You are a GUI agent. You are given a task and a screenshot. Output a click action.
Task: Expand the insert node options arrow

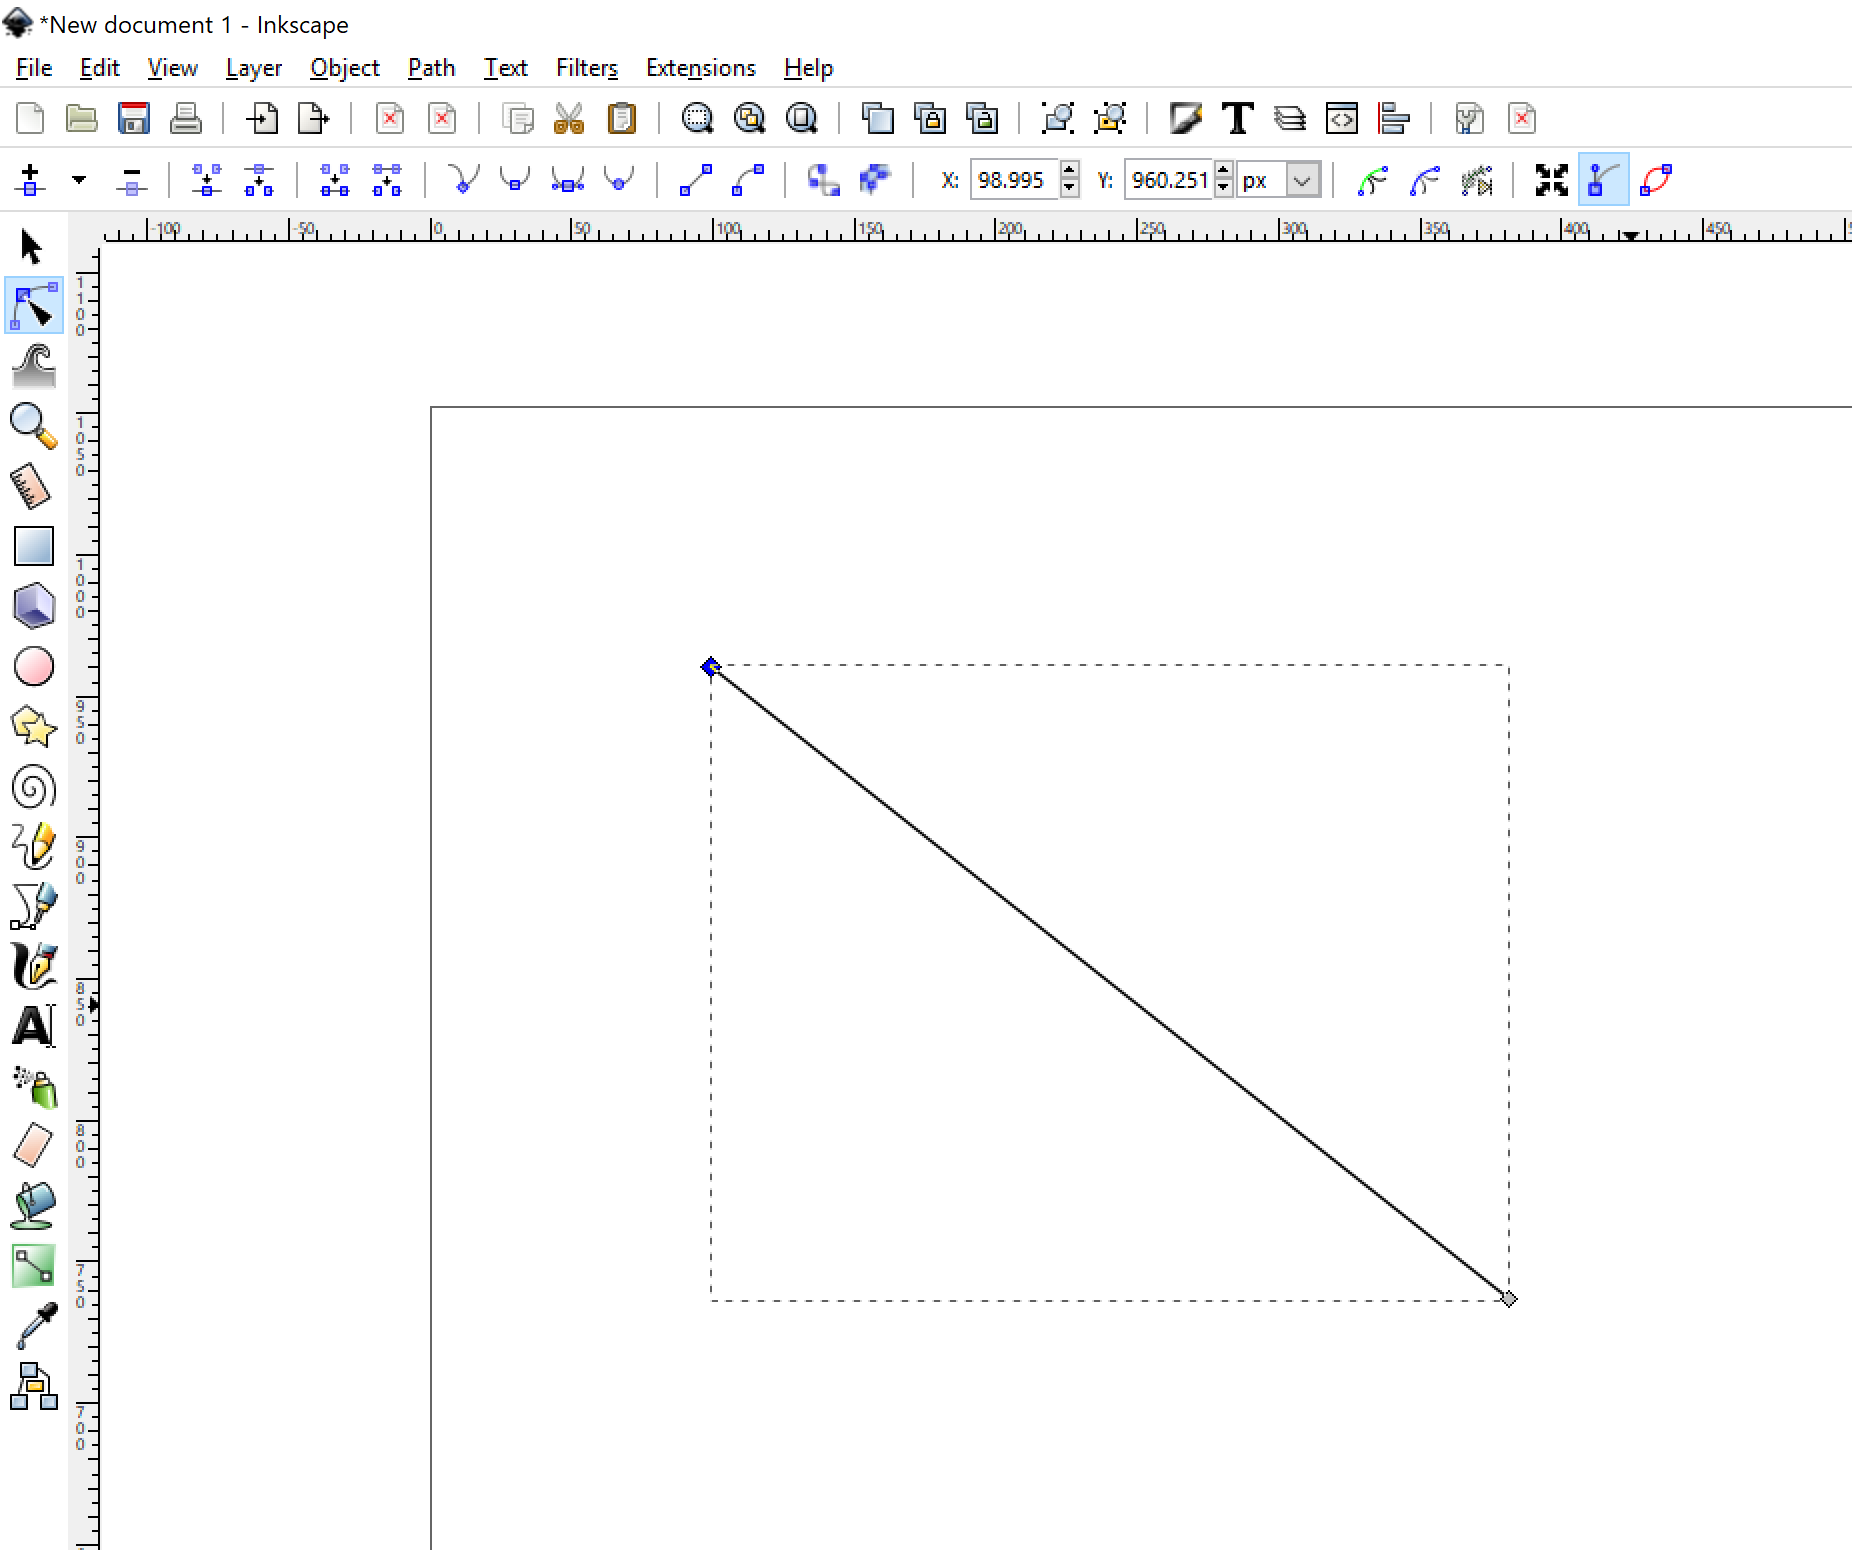tap(79, 180)
